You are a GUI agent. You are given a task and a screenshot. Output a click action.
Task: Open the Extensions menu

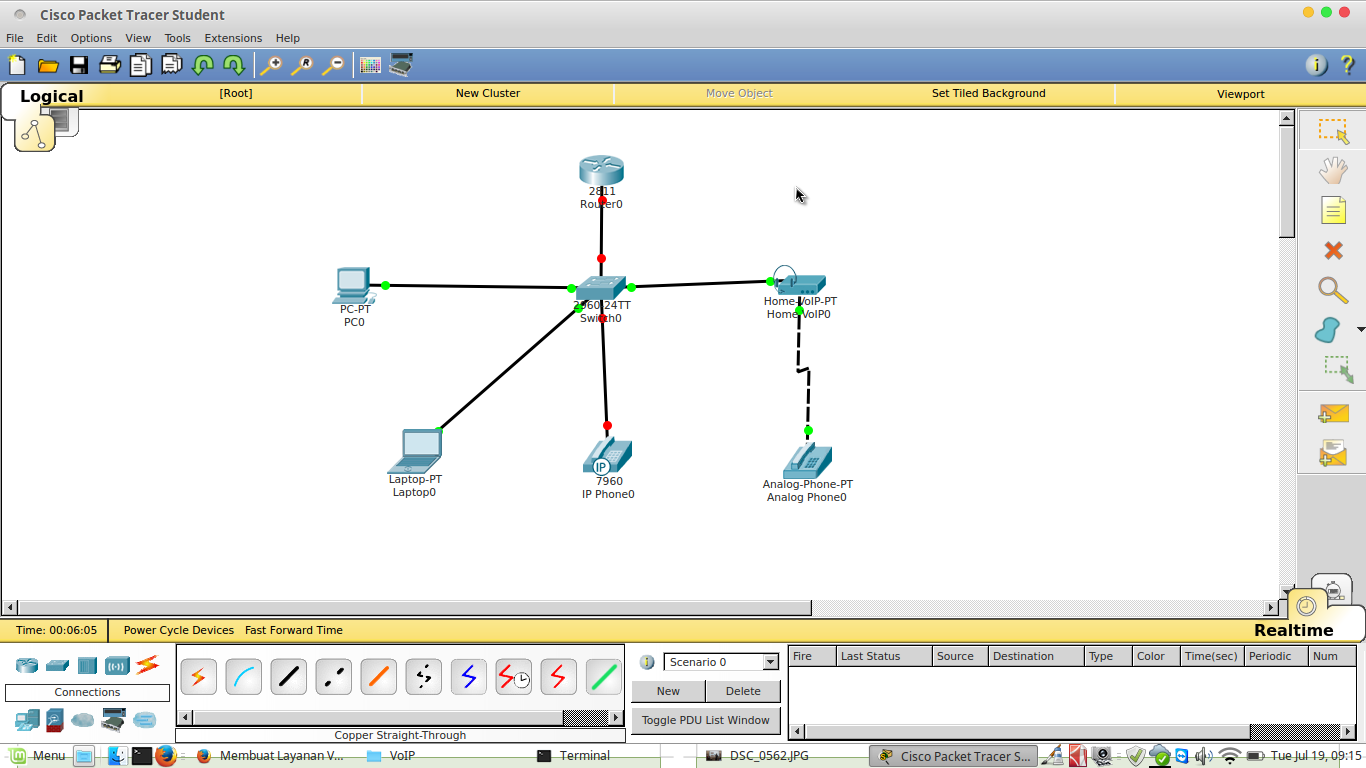tap(233, 38)
